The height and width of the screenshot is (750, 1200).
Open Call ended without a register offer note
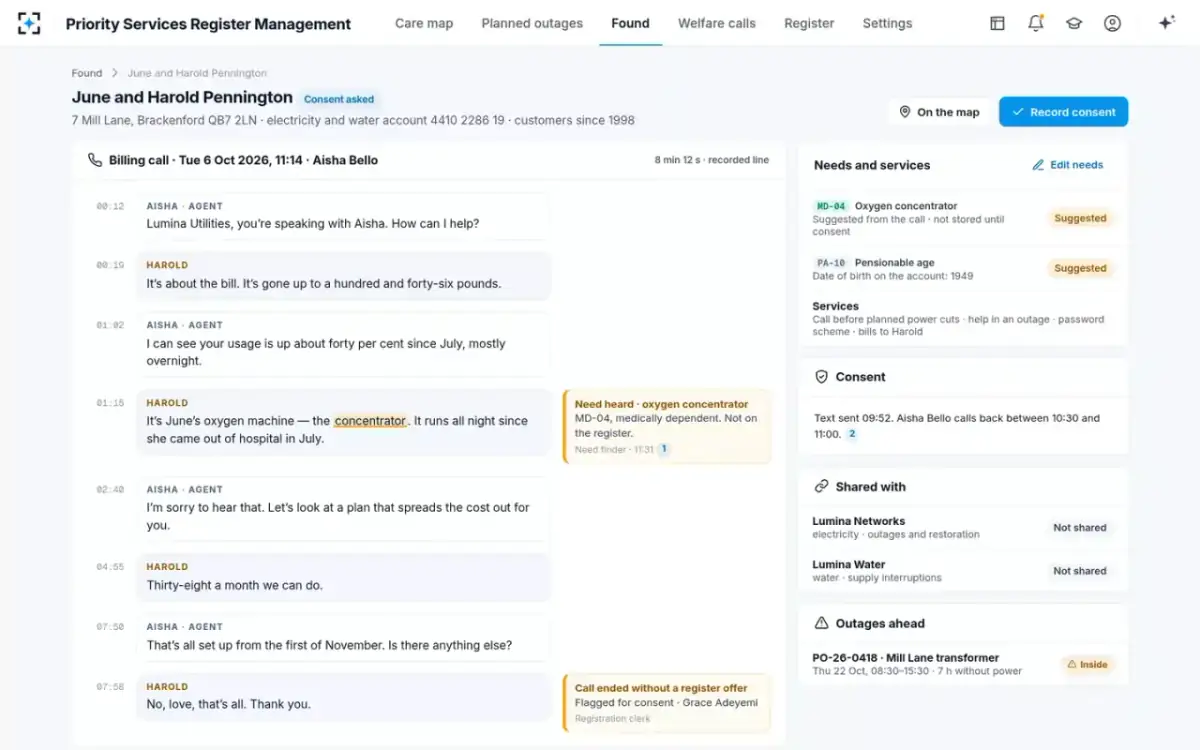(666, 702)
